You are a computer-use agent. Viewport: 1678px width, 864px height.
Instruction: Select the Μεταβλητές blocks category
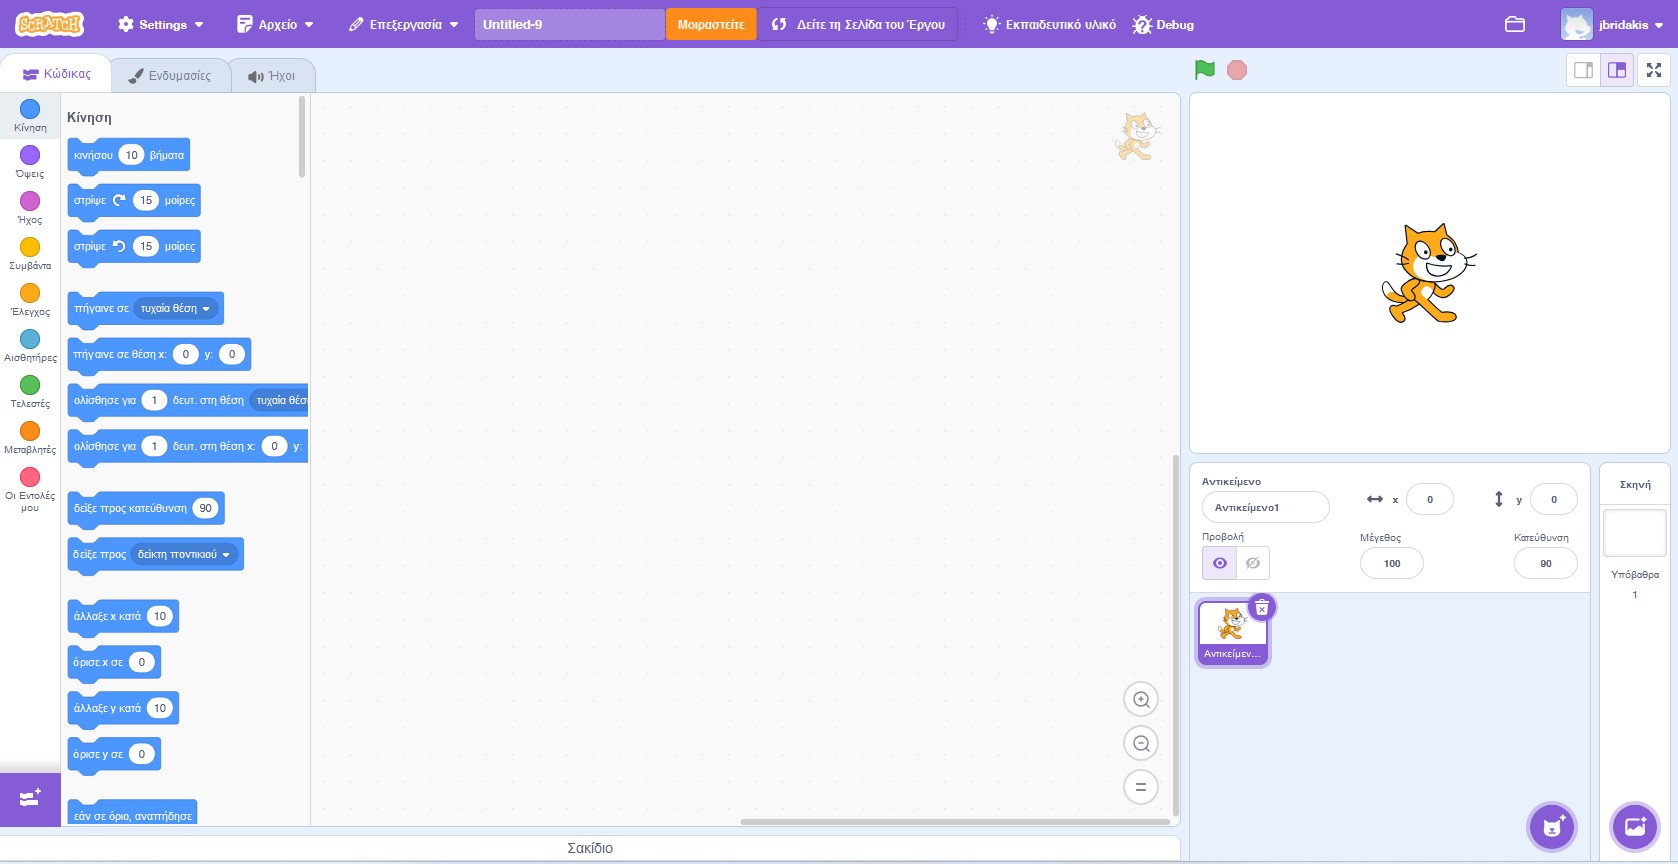[30, 438]
